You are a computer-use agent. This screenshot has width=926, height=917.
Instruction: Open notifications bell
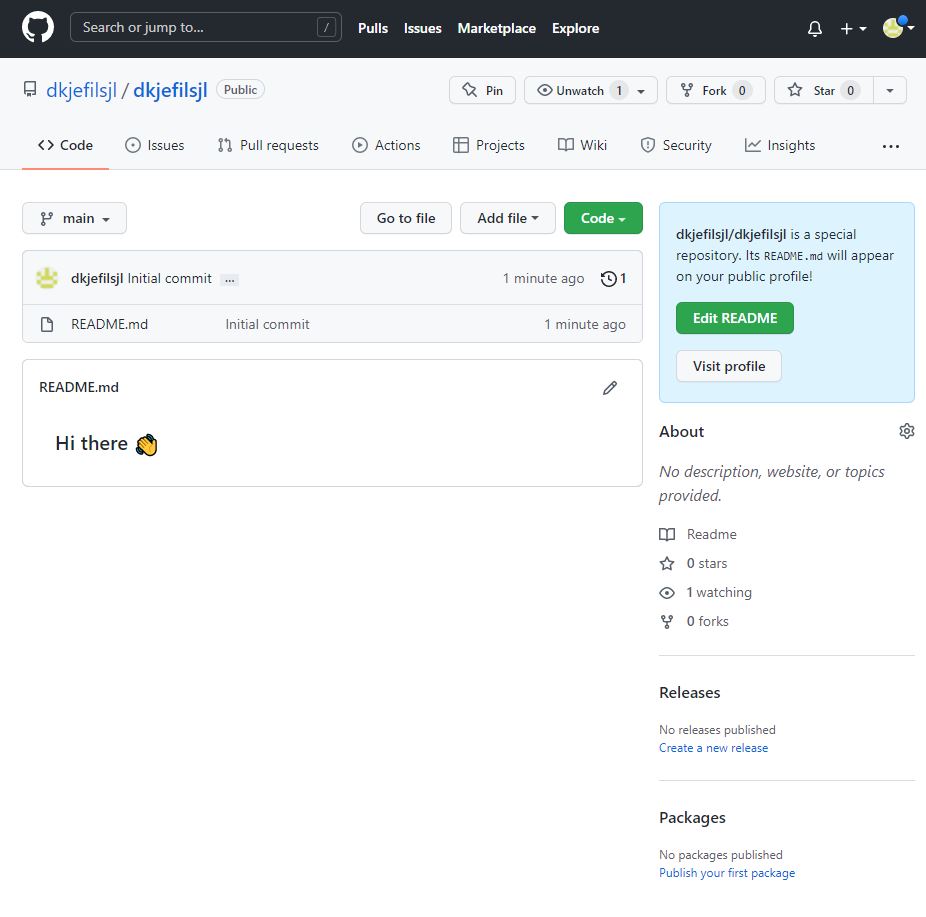[814, 28]
